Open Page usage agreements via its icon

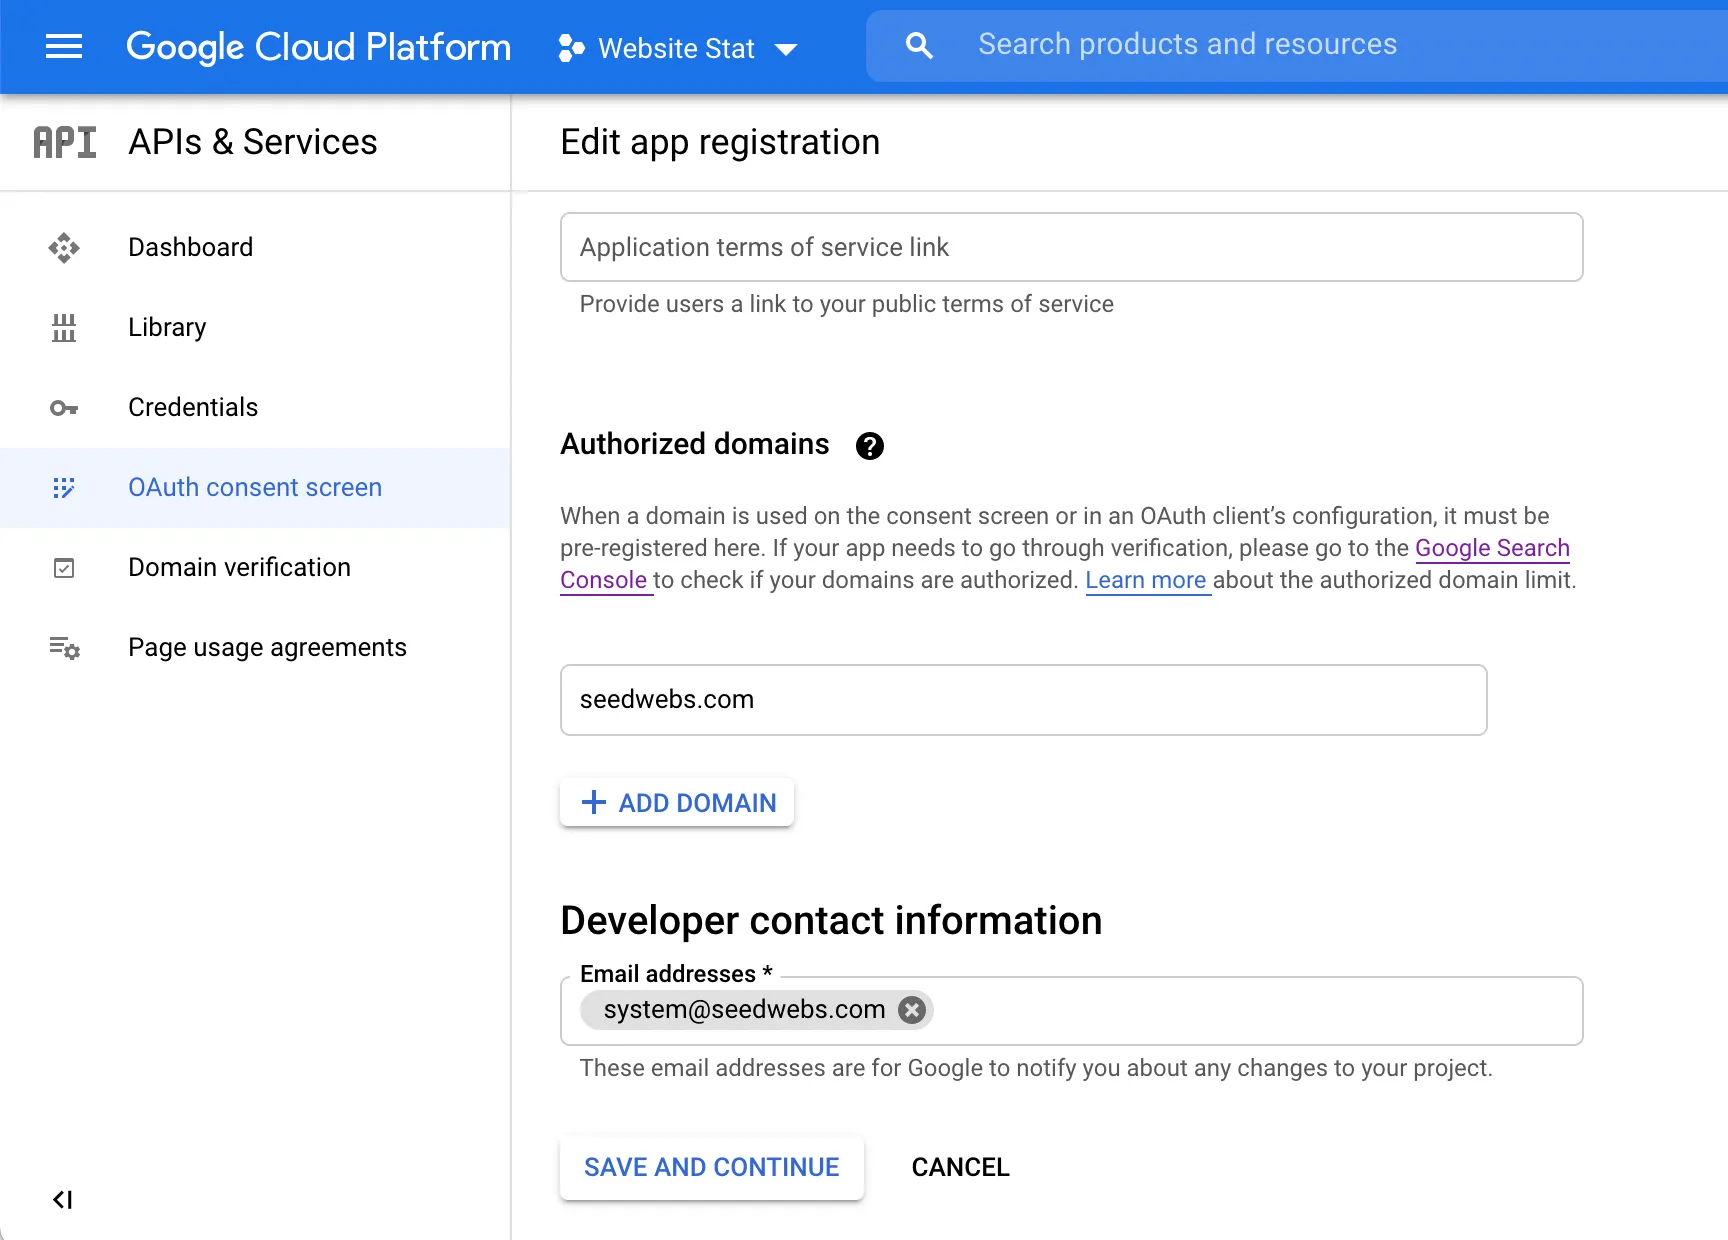tap(63, 647)
